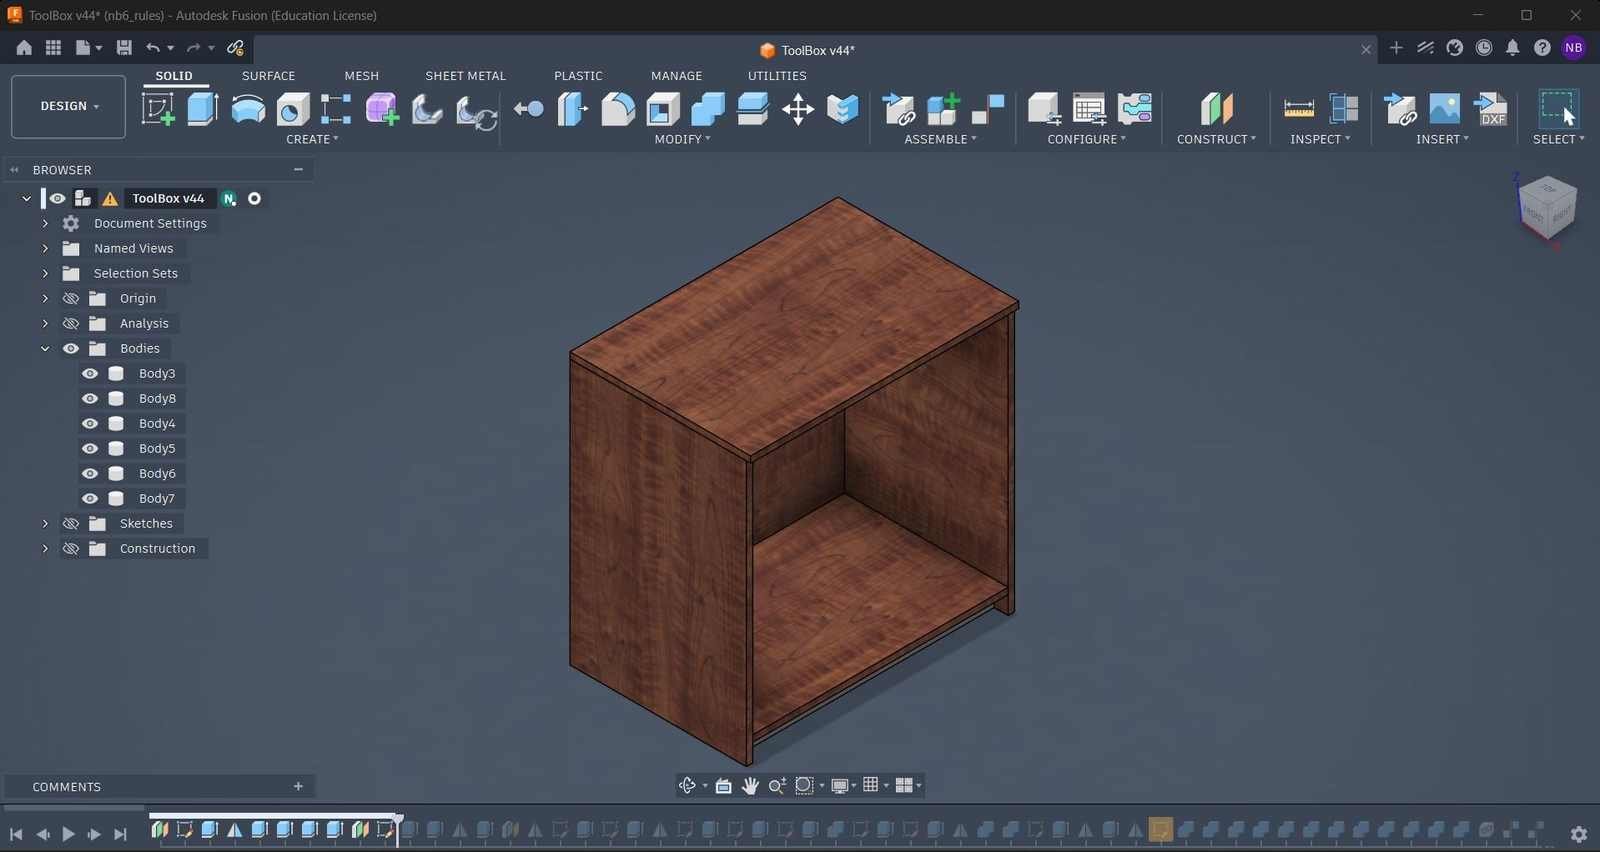Open the Help question mark menu
Screen dimensions: 1600x852
pos(1542,47)
